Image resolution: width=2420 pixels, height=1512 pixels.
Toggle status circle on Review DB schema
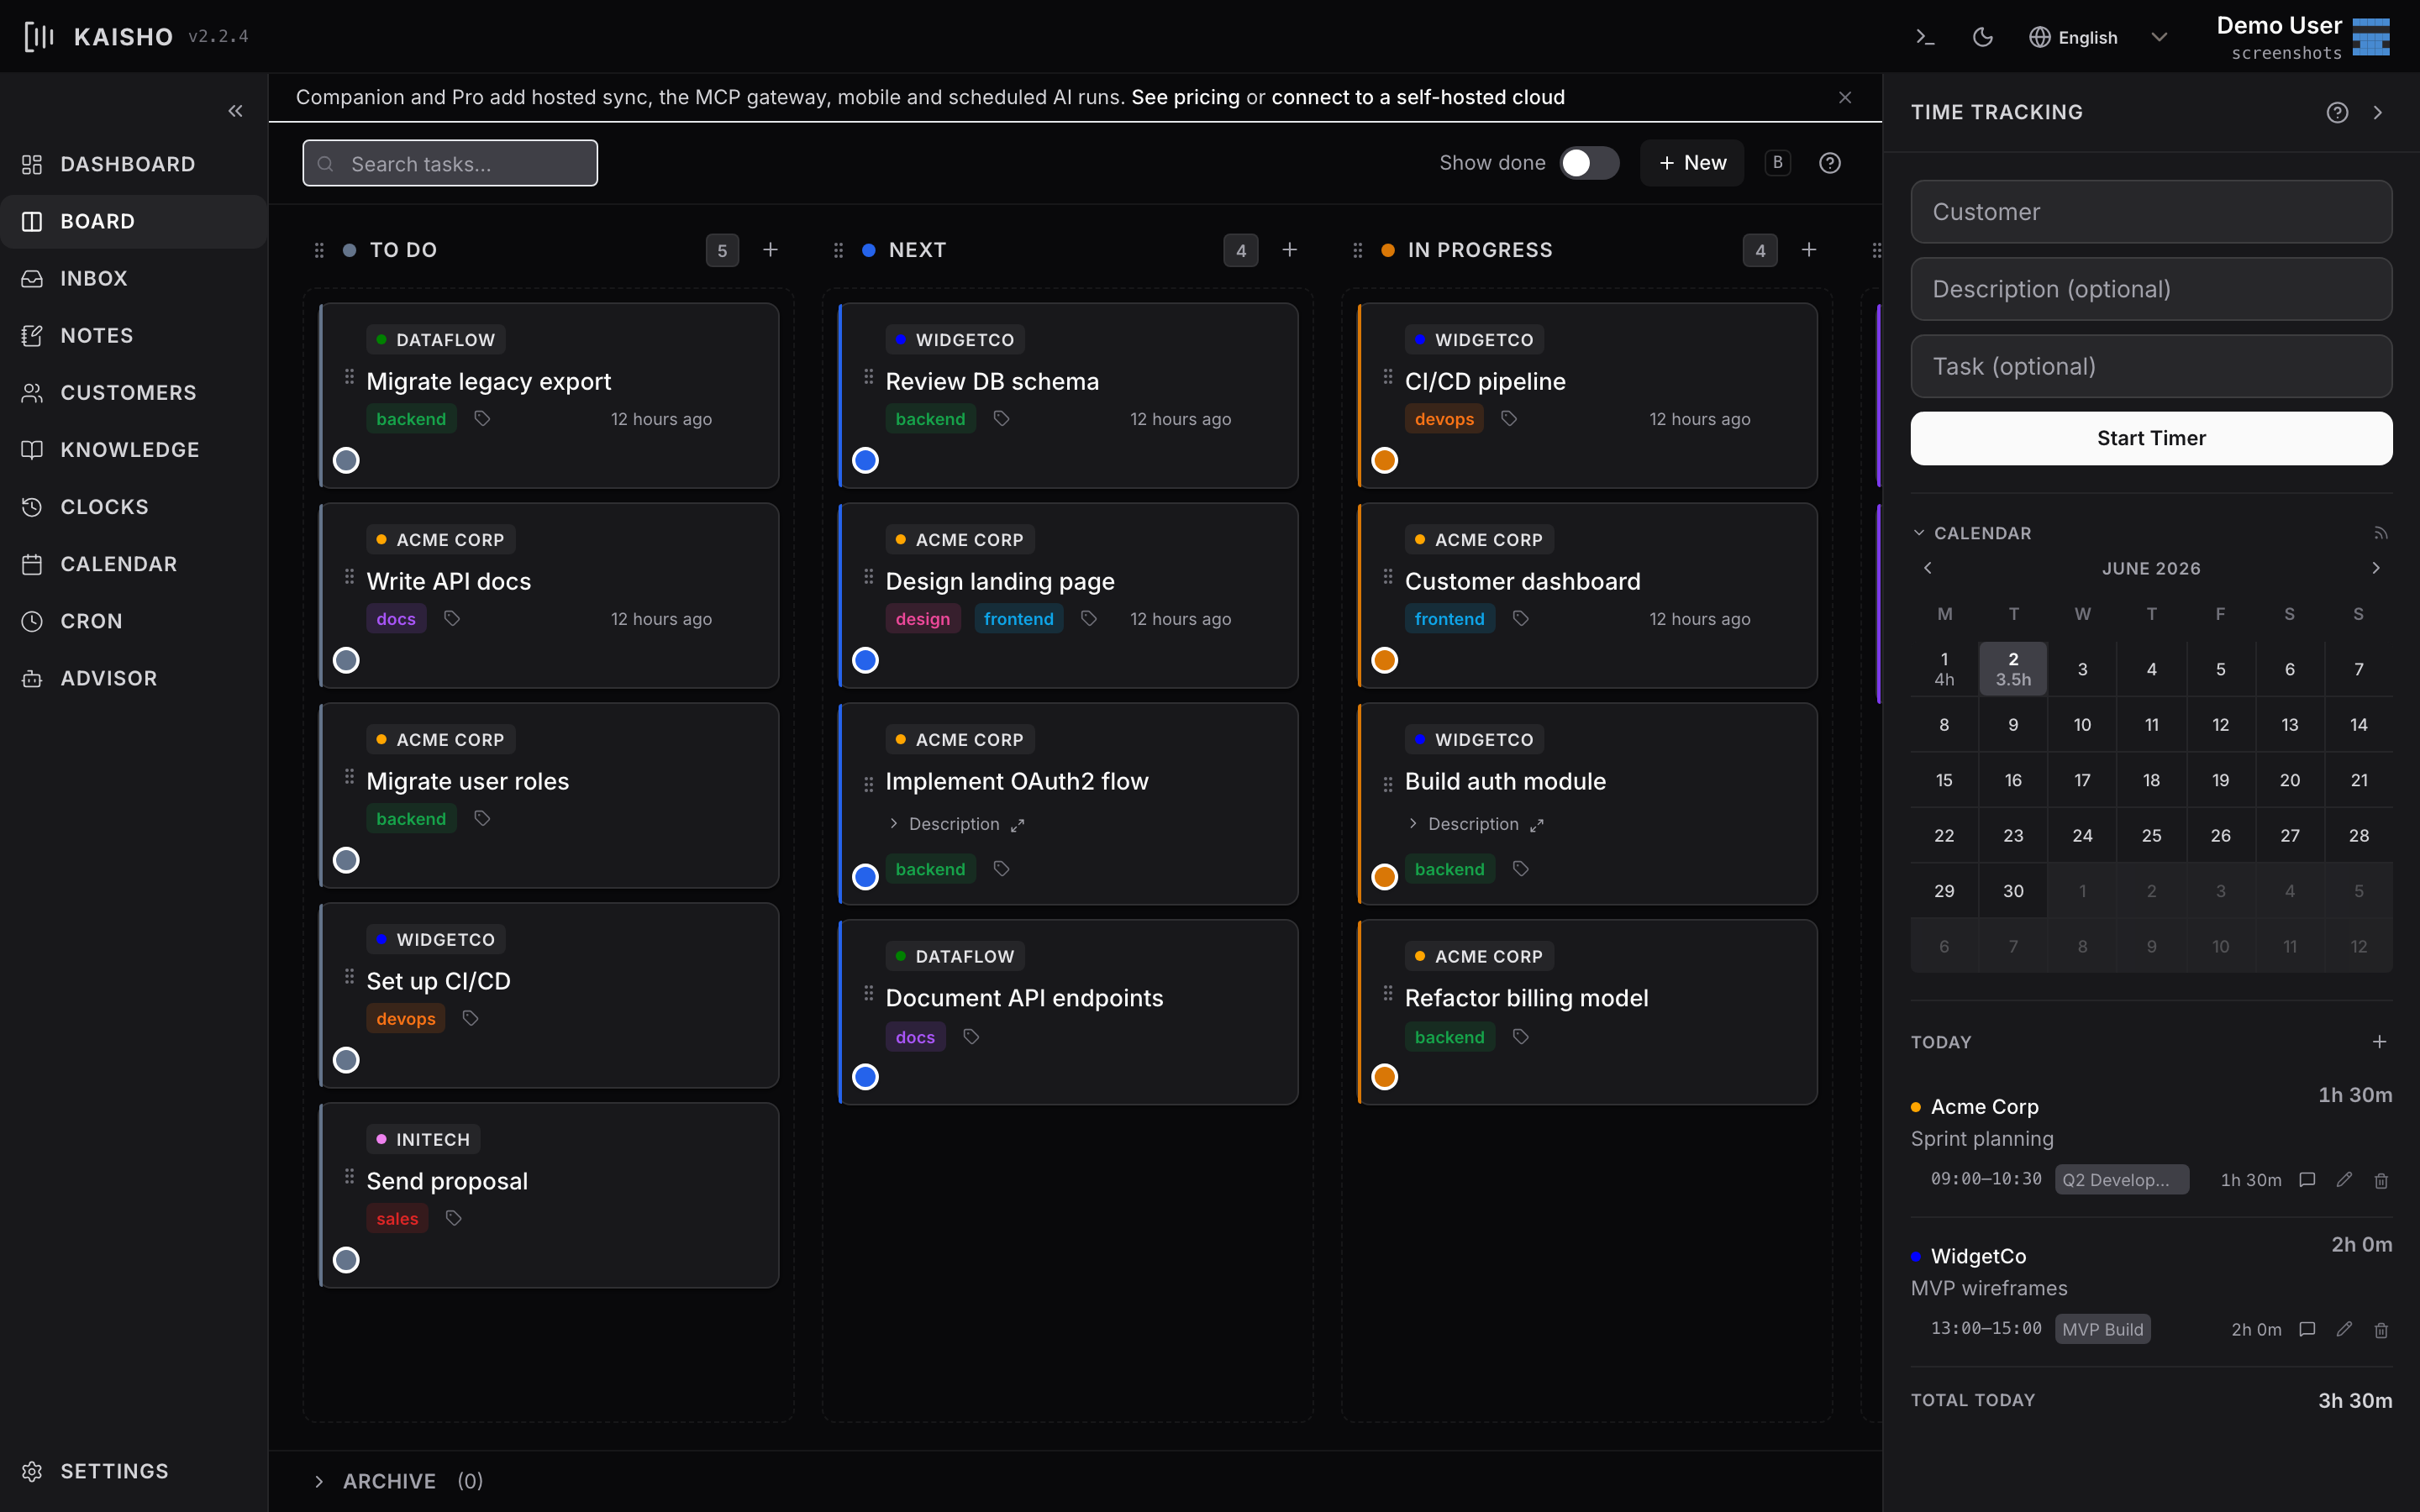pos(865,460)
